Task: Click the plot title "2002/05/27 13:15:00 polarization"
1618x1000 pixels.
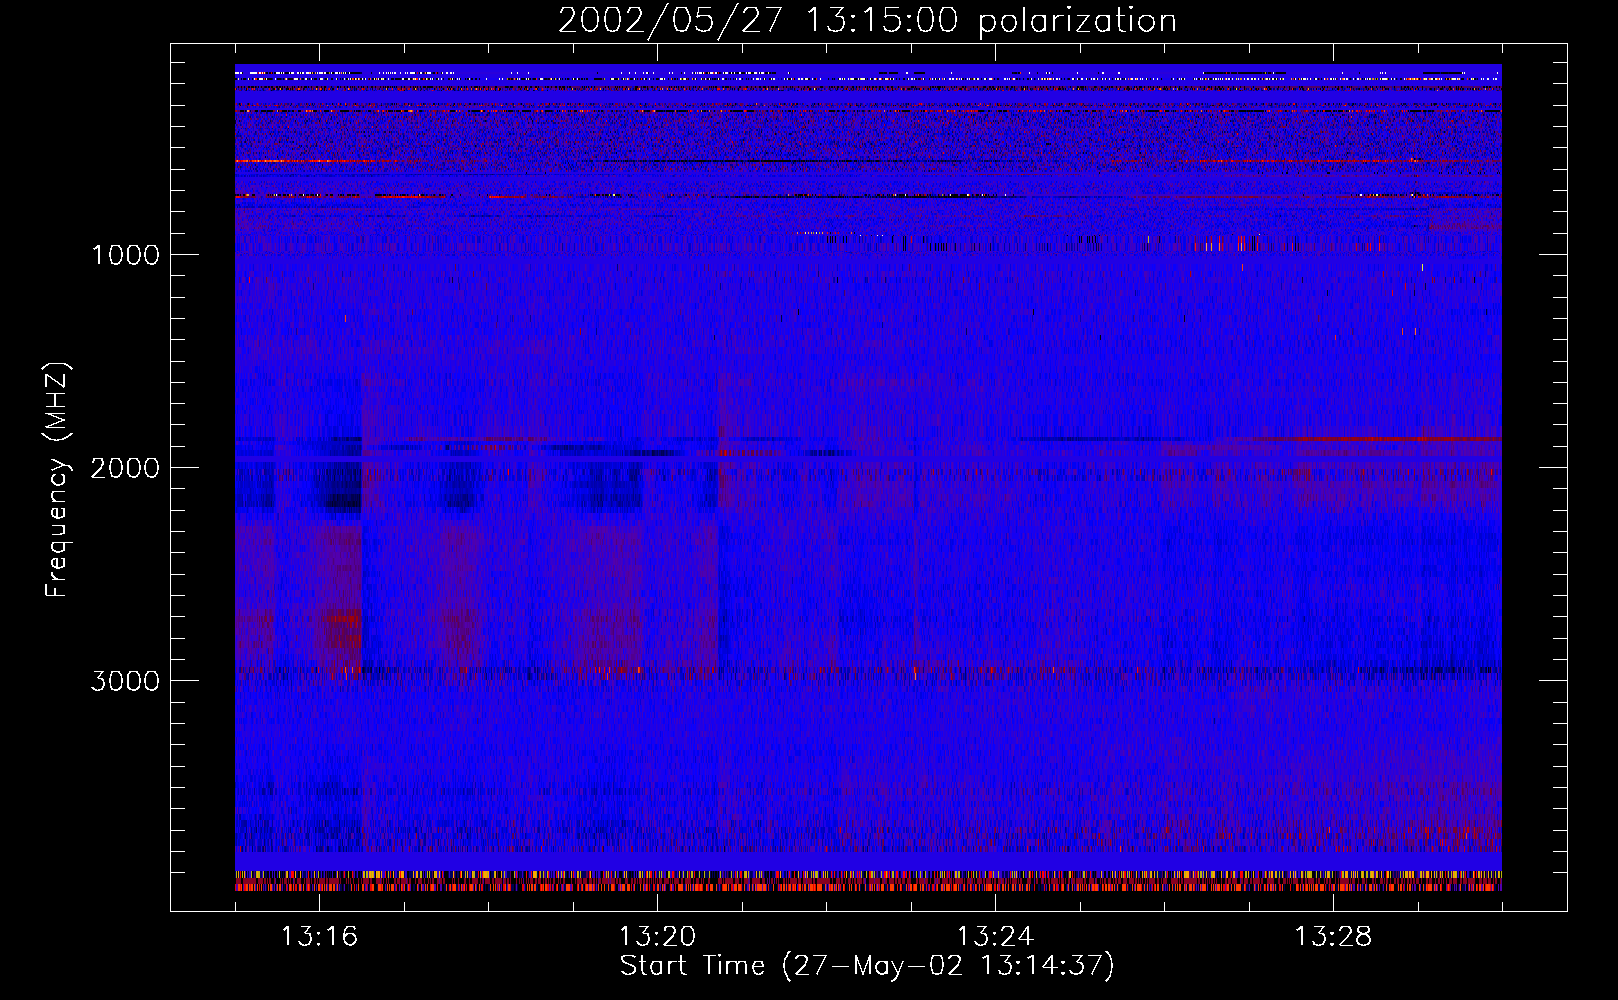Action: tap(867, 21)
